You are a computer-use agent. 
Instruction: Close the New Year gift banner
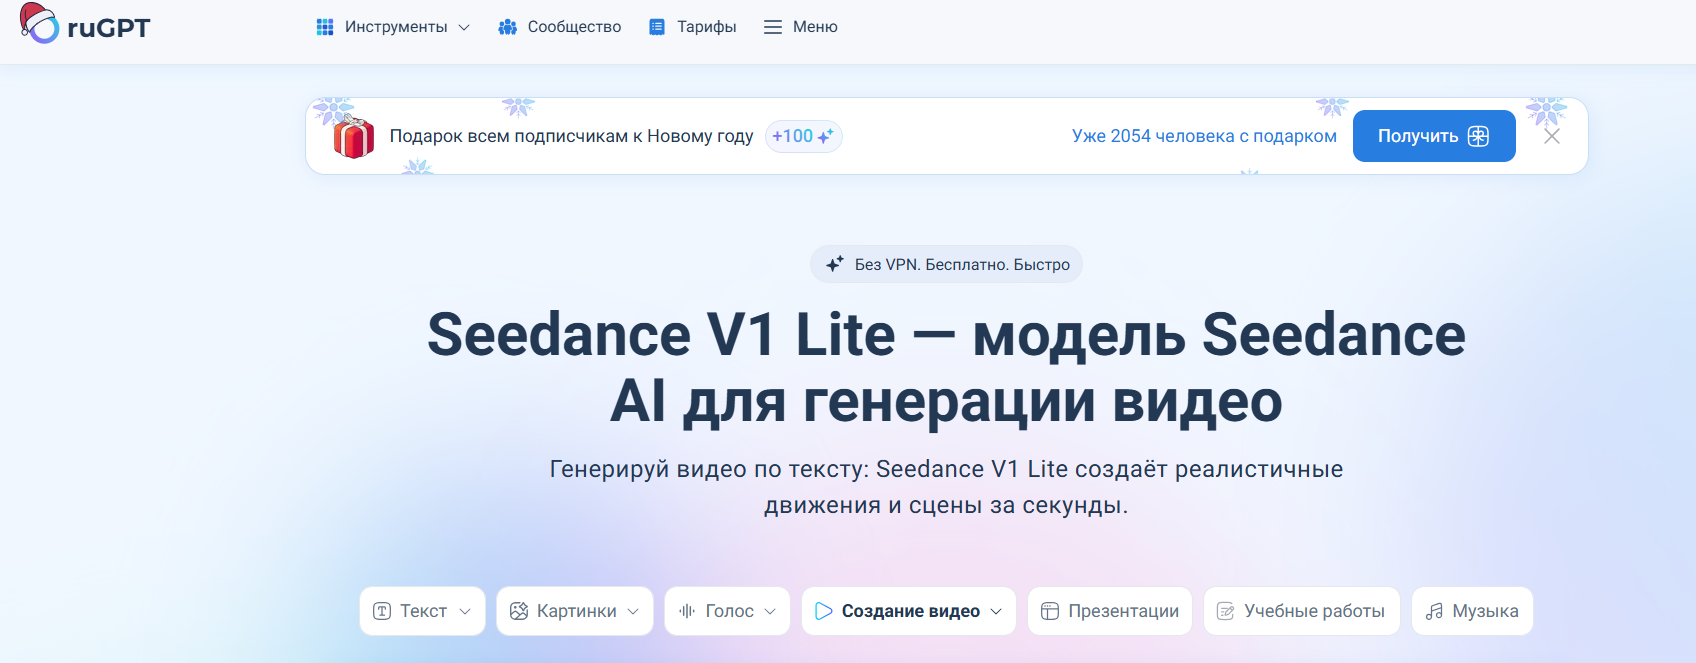1552,136
